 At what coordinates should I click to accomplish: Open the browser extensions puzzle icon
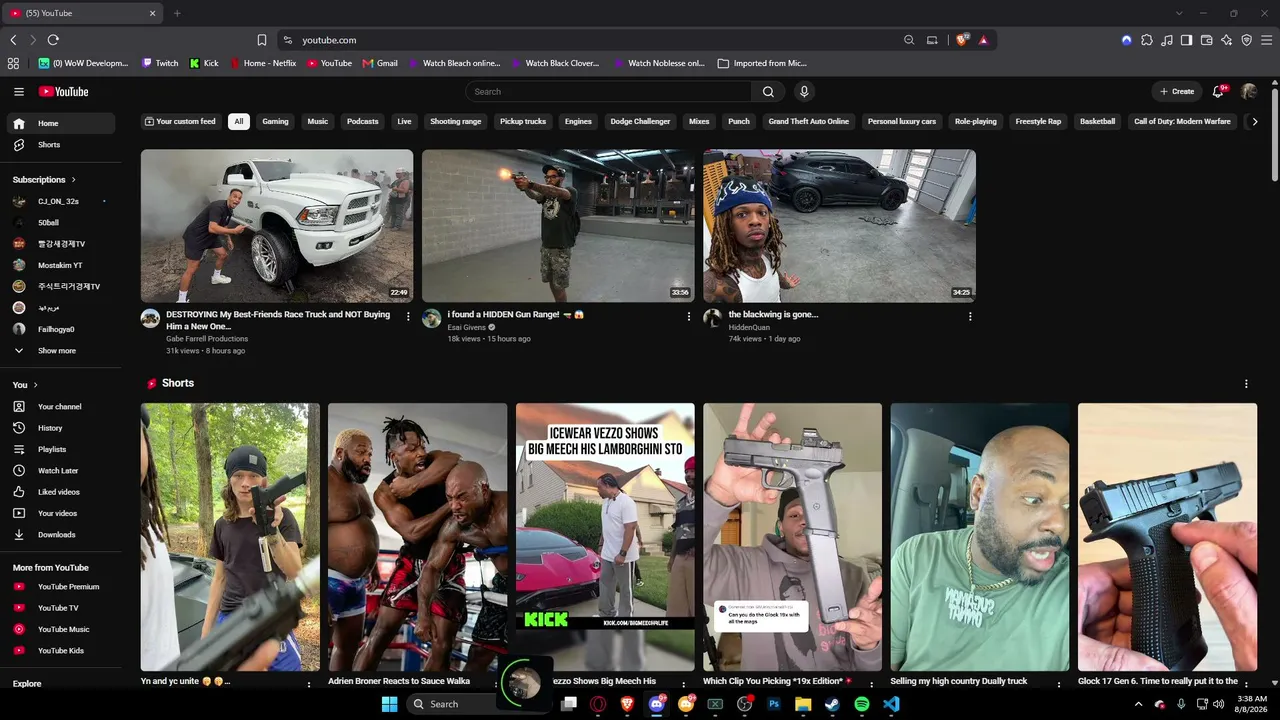(x=1147, y=40)
